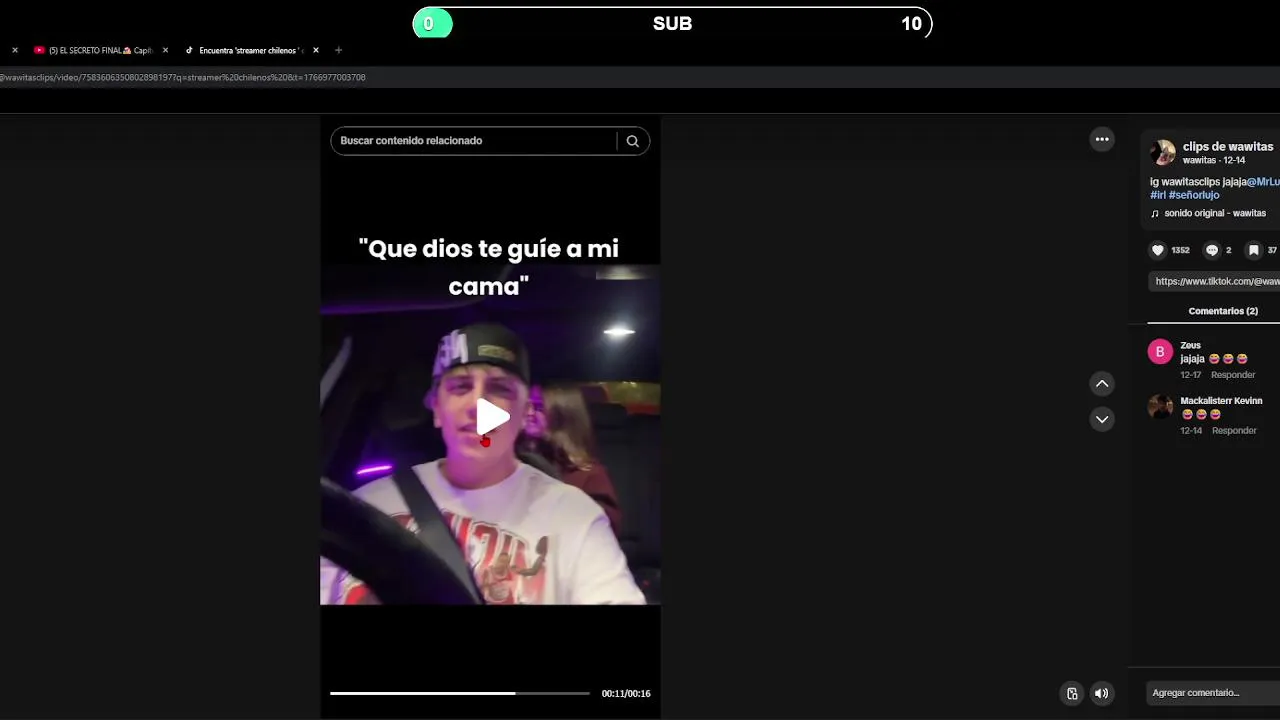Open the comment bubble icon
The width and height of the screenshot is (1280, 720).
click(x=1212, y=250)
